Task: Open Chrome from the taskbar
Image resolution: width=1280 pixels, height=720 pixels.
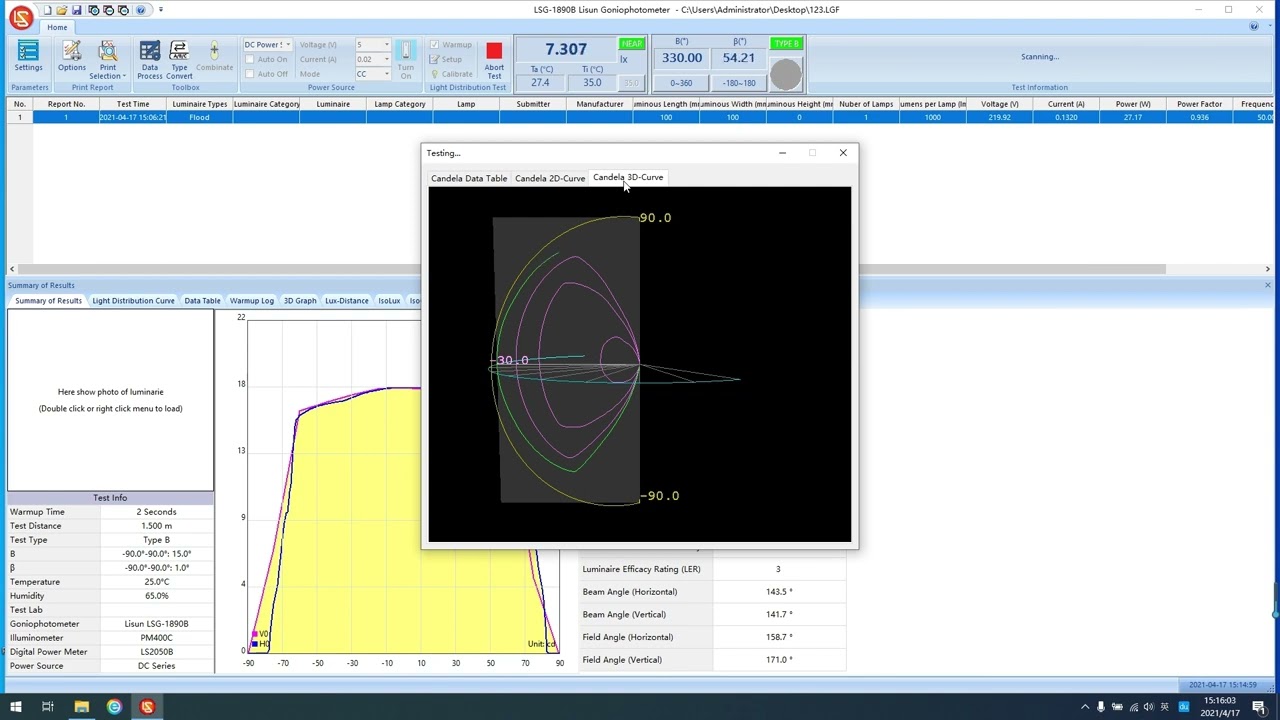Action: click(x=114, y=707)
